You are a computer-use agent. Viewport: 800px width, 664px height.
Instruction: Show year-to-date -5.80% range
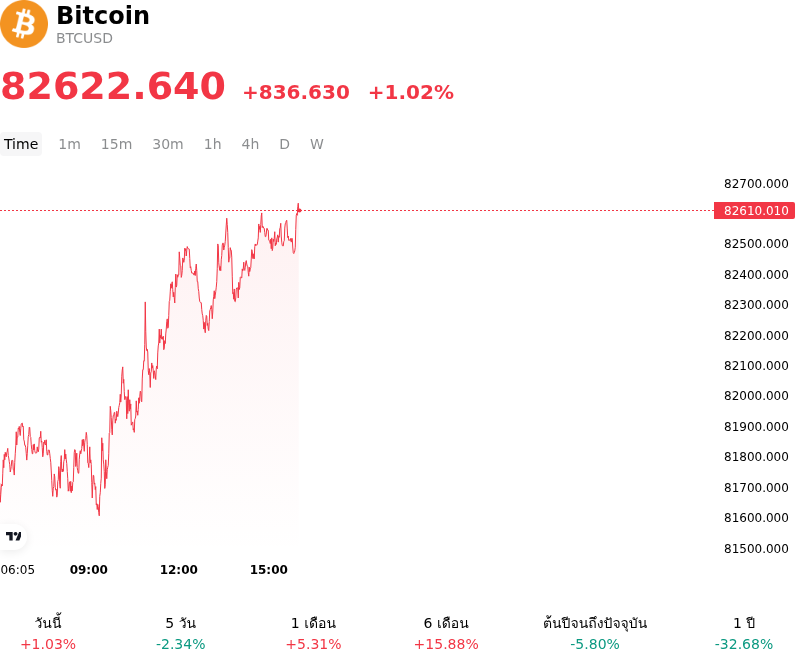point(595,633)
